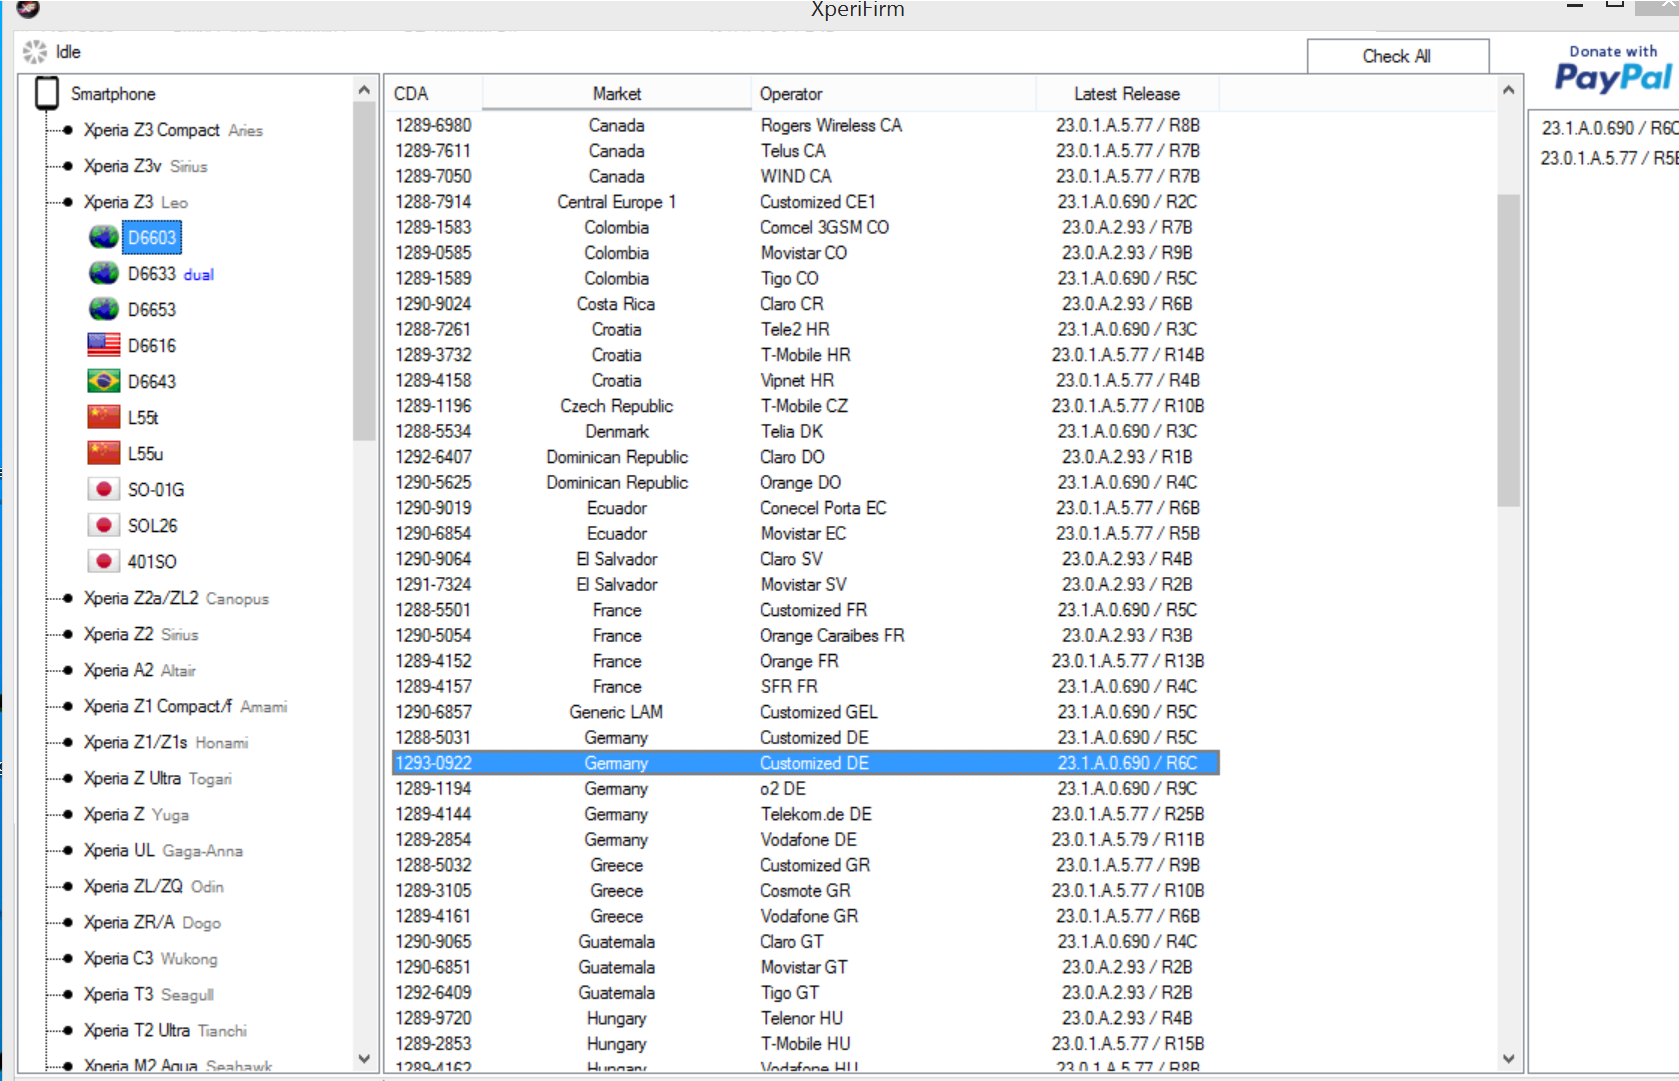Select the Telekom.de DE row
Screen dimensions: 1679x1081
point(805,814)
